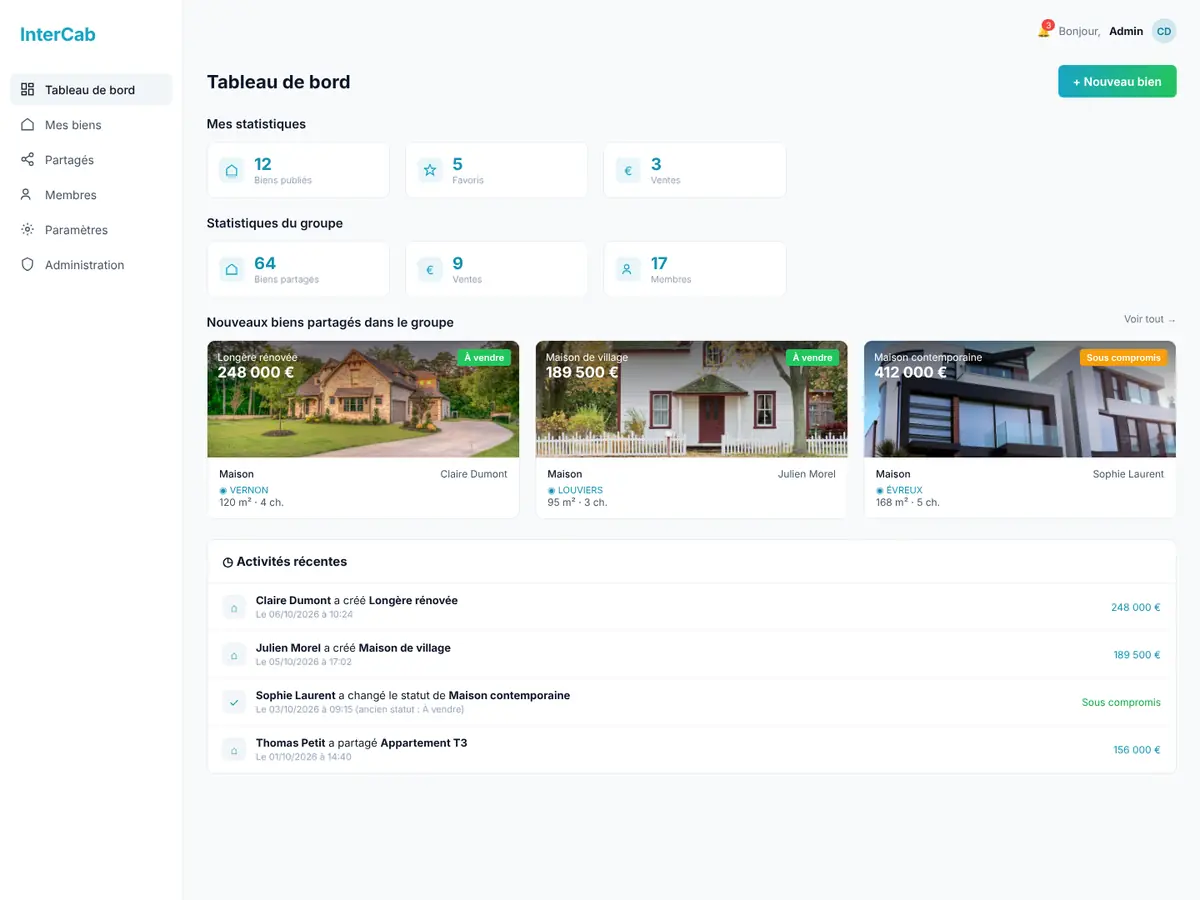This screenshot has height=900, width=1200.
Task: Click the CD user avatar
Action: tap(1164, 31)
